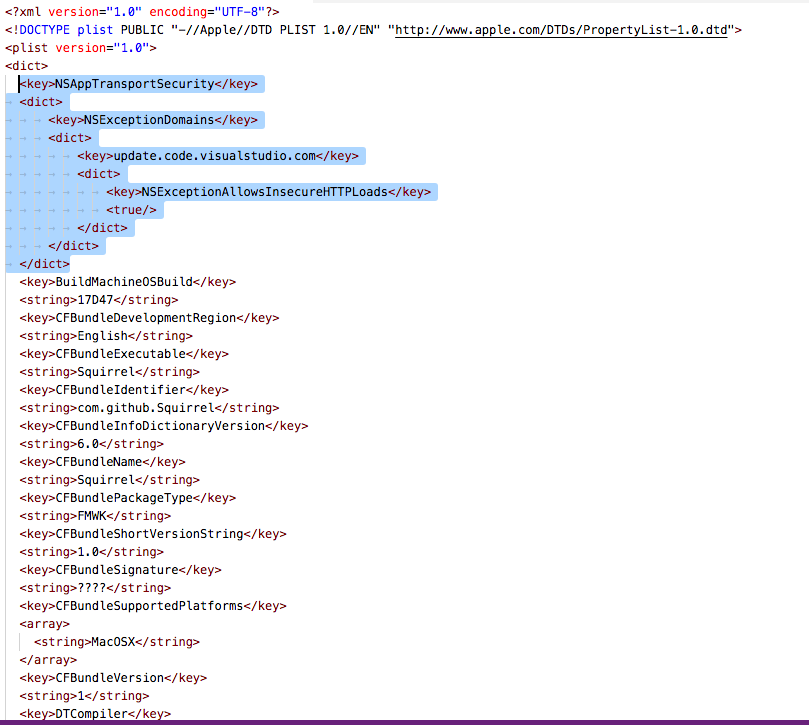Click the BuildMachineOSBuild key line
This screenshot has width=809, height=725.
pos(127,282)
